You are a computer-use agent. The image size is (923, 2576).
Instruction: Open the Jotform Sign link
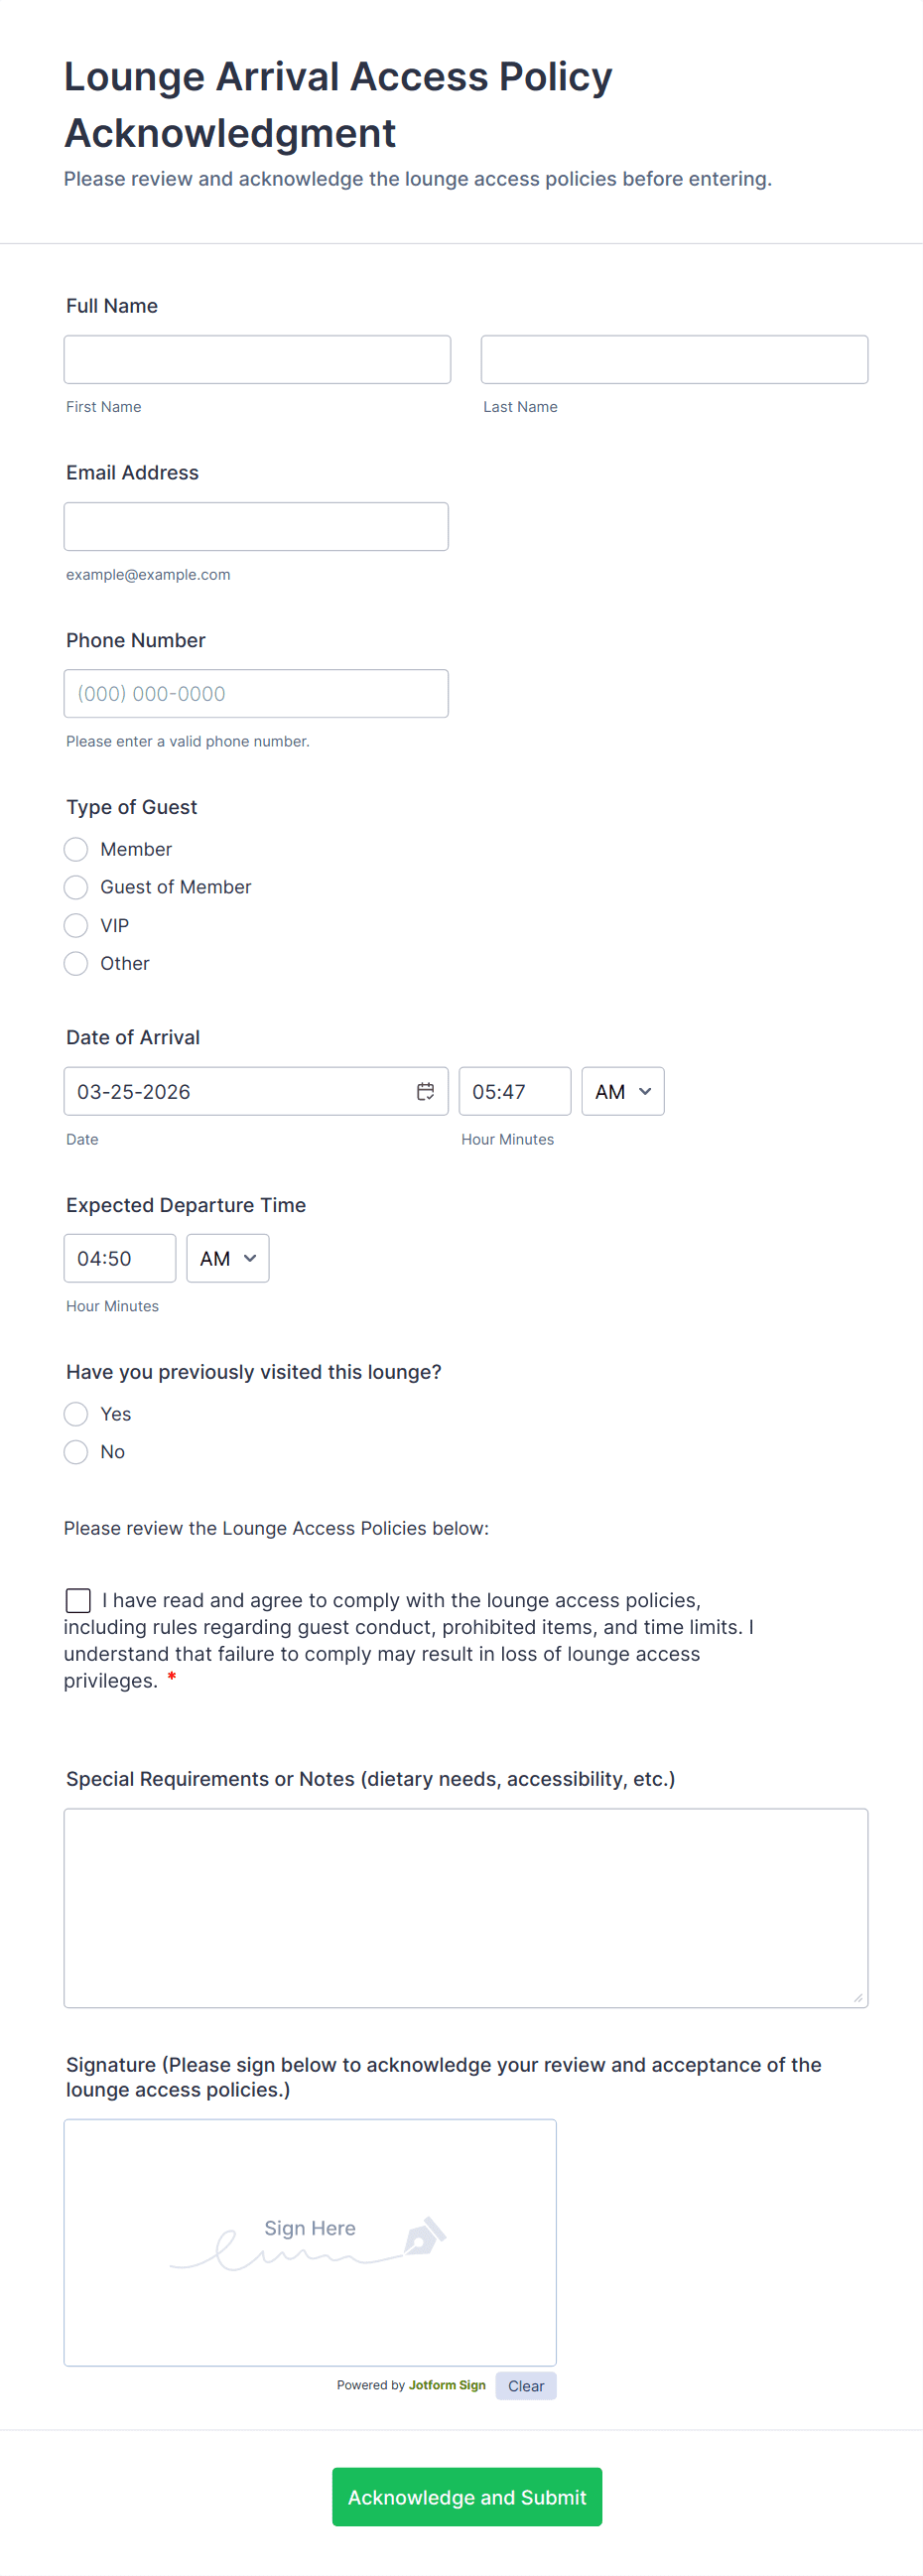447,2384
